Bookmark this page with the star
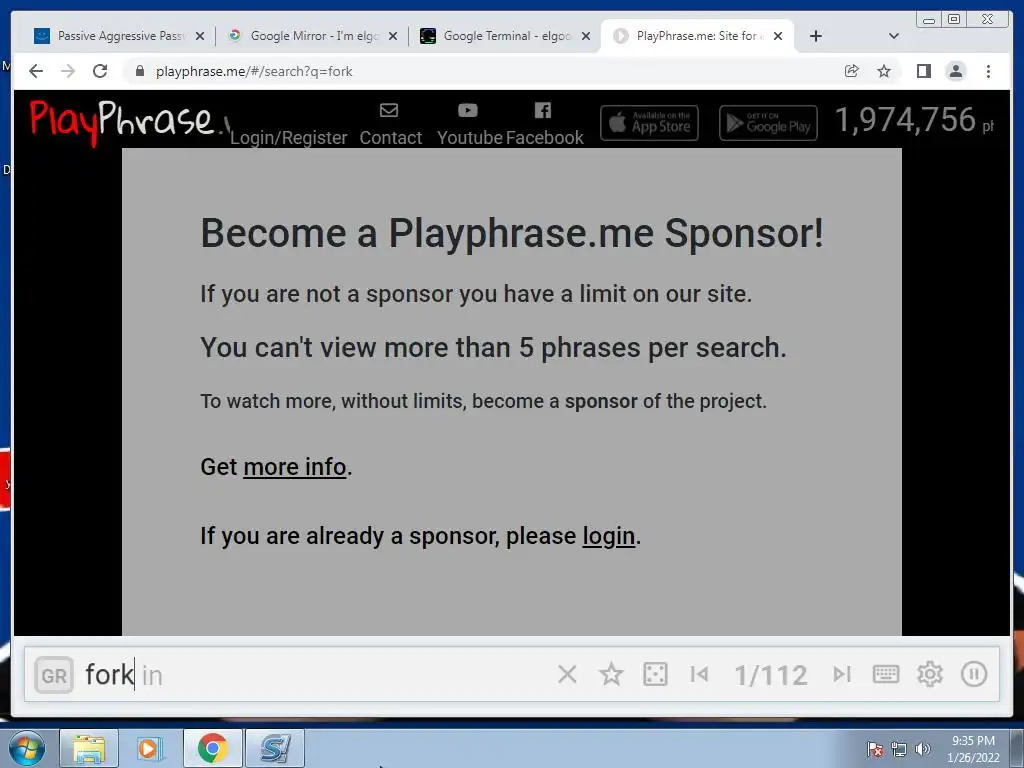This screenshot has height=768, width=1024. 884,71
